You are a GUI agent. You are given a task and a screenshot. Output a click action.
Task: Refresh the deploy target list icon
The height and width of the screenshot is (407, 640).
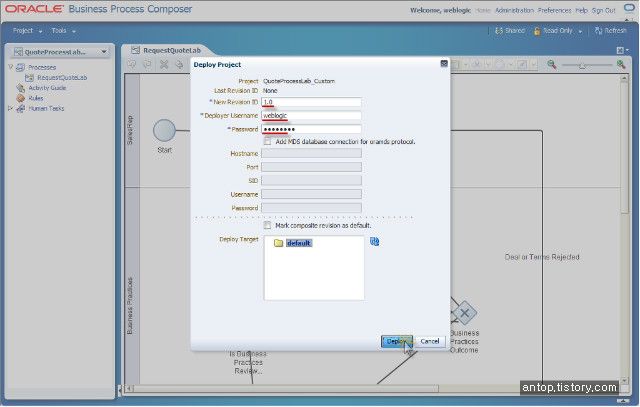pos(374,242)
